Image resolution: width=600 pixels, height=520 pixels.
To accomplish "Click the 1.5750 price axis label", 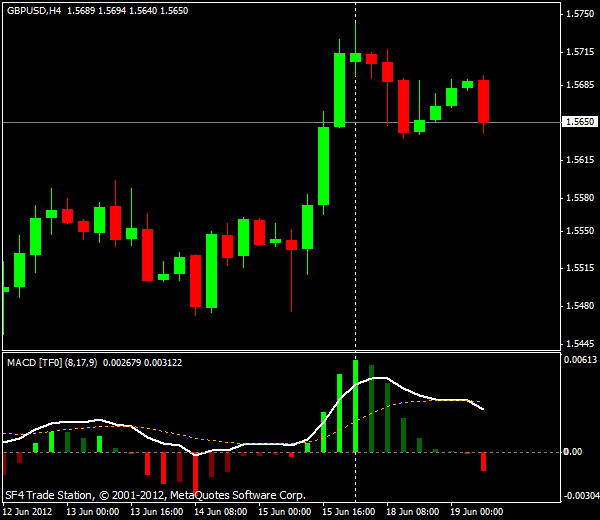I will 580,14.
